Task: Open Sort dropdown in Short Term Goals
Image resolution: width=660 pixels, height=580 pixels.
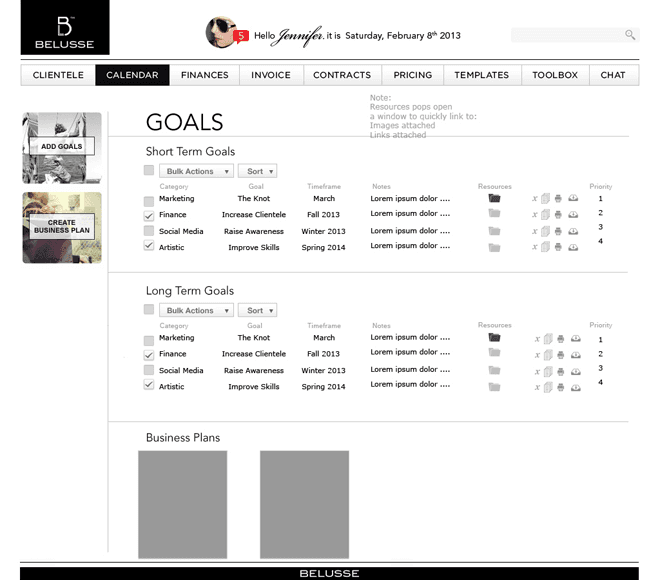Action: [258, 171]
